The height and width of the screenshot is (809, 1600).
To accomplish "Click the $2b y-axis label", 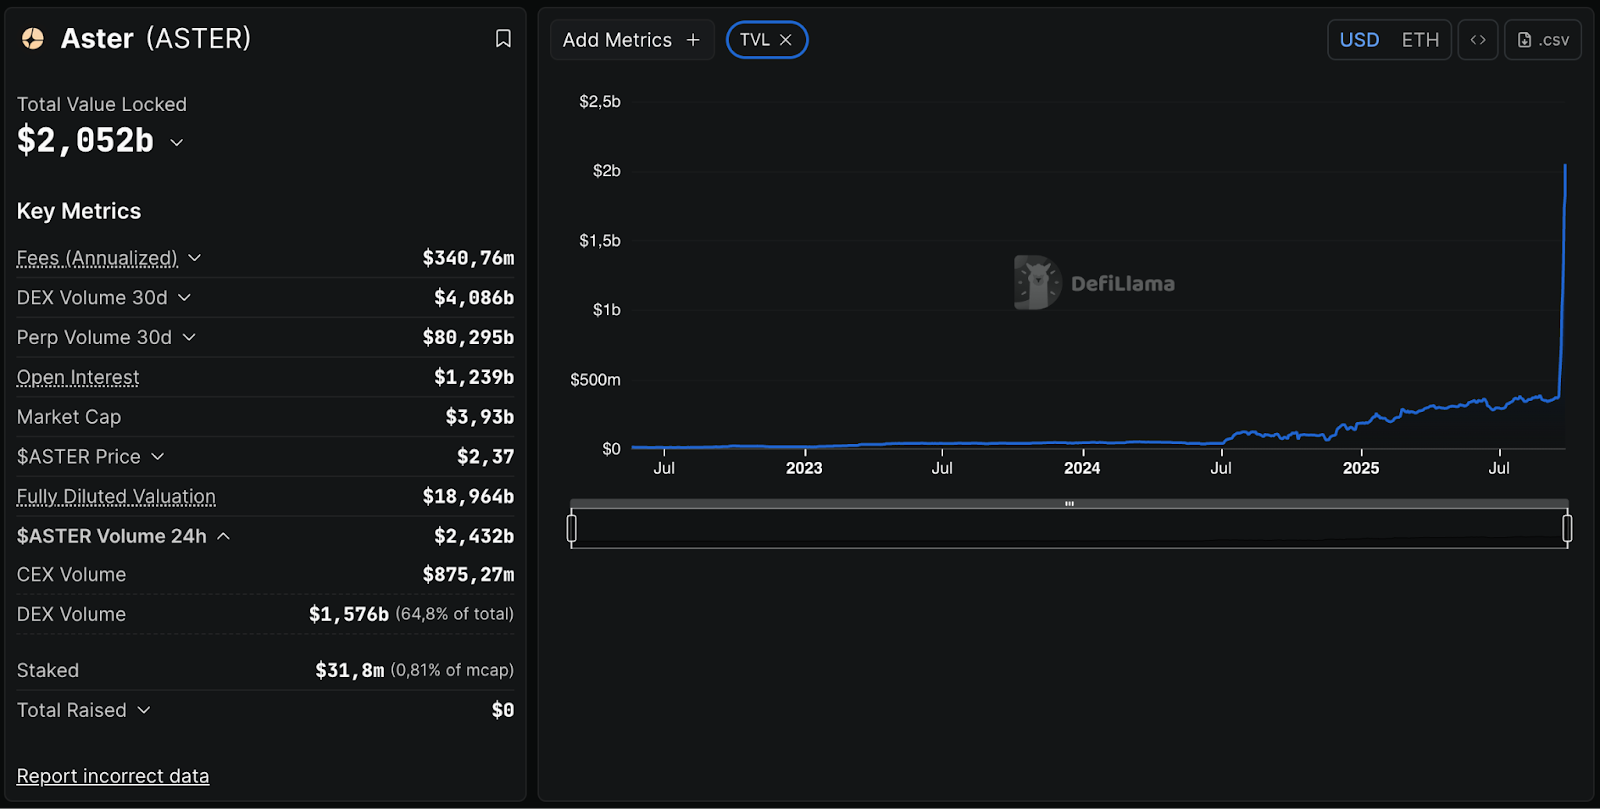I will tap(607, 171).
